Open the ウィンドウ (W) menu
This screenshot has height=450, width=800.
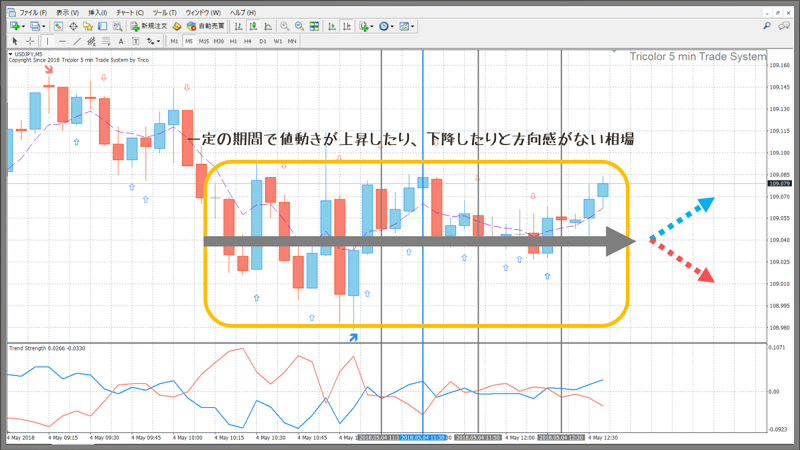[x=203, y=12]
